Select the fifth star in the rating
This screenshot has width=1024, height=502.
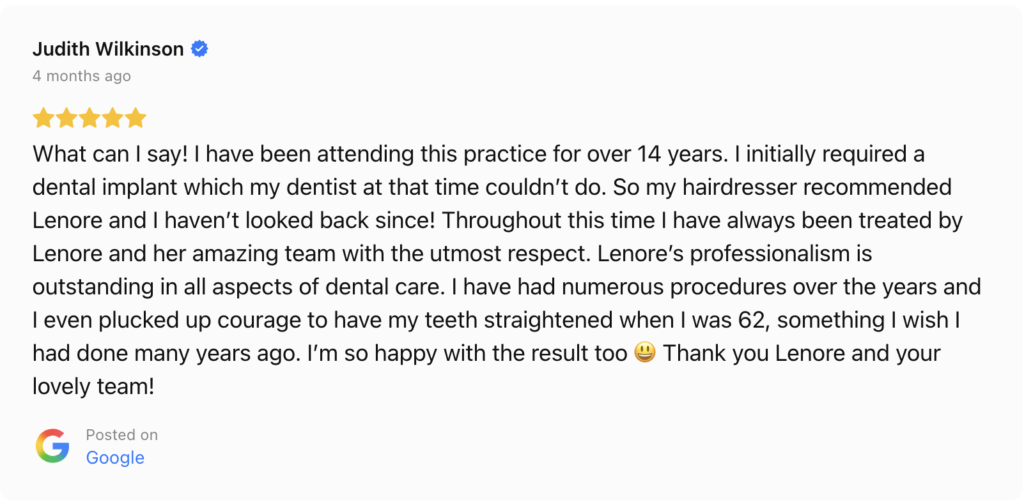136,118
